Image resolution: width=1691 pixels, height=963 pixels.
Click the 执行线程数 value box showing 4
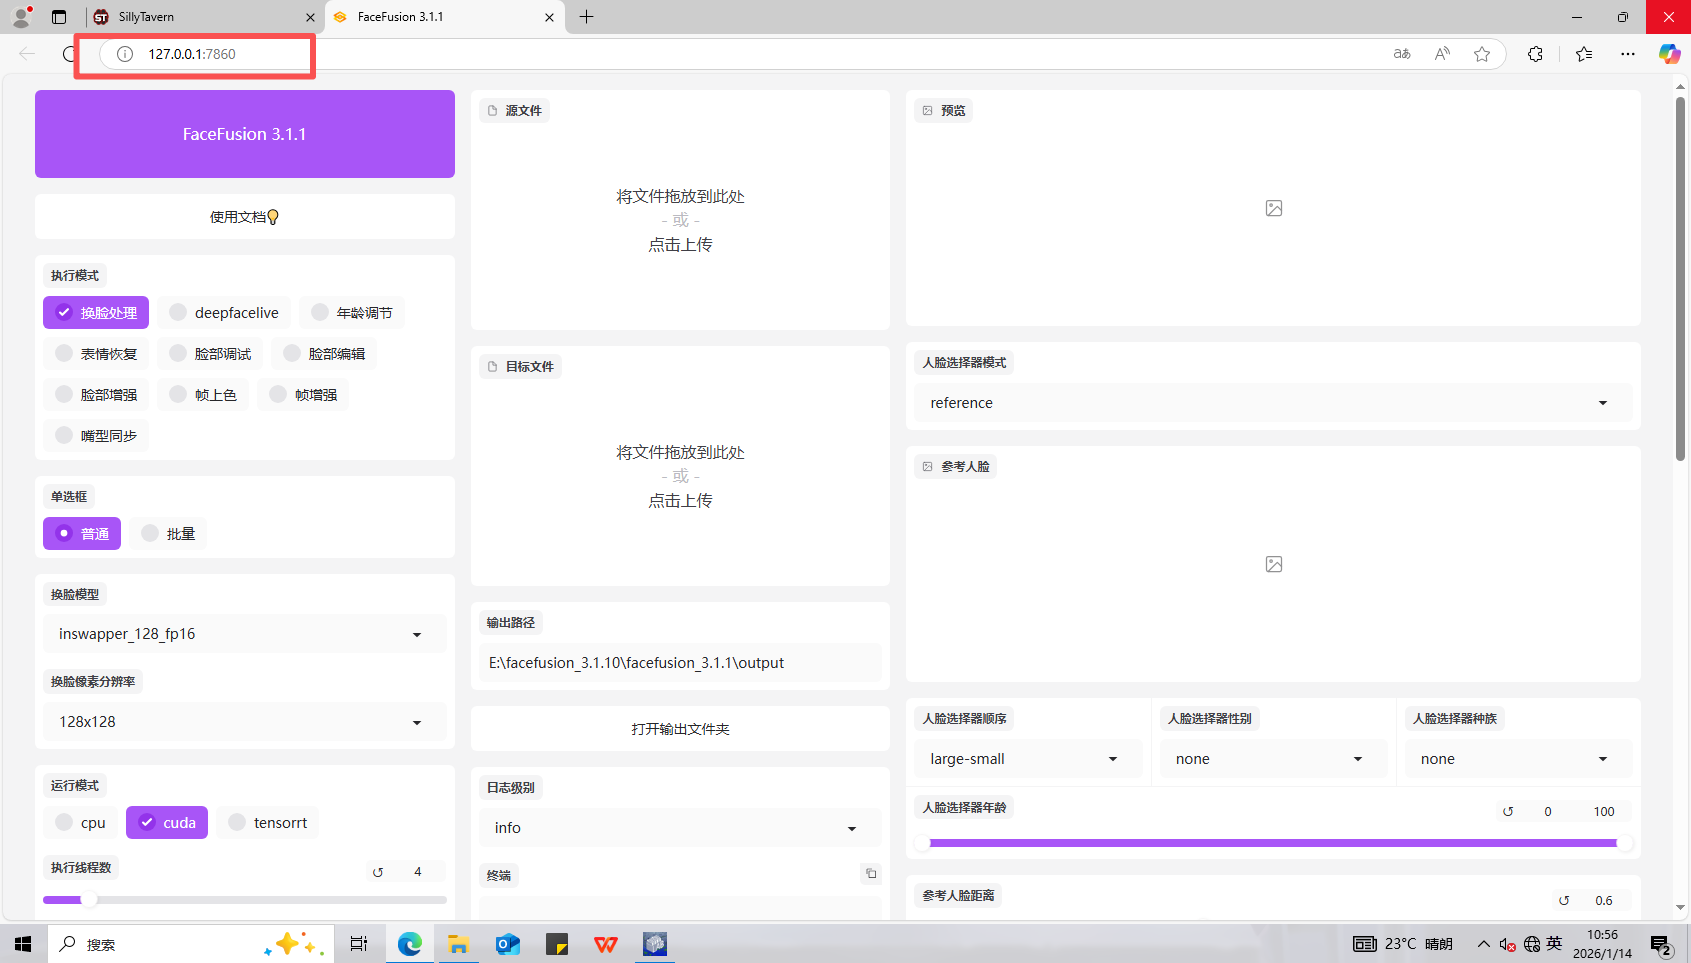click(x=418, y=872)
